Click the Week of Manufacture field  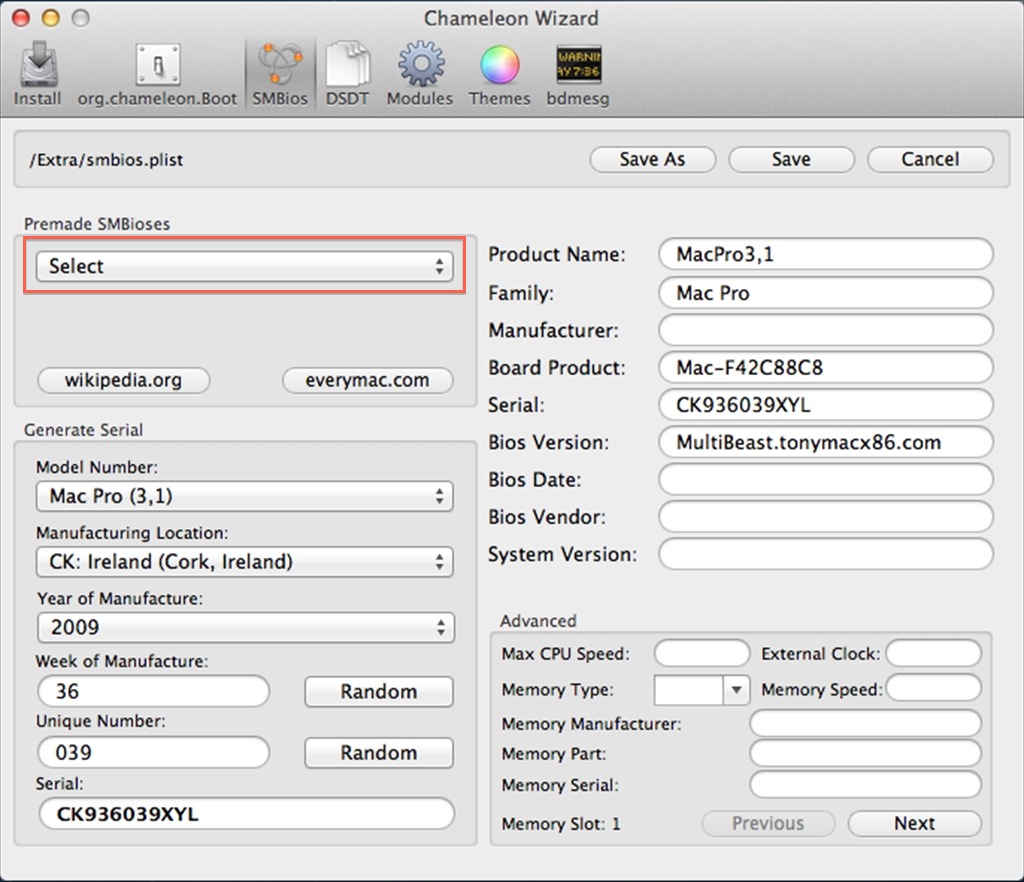(x=153, y=691)
